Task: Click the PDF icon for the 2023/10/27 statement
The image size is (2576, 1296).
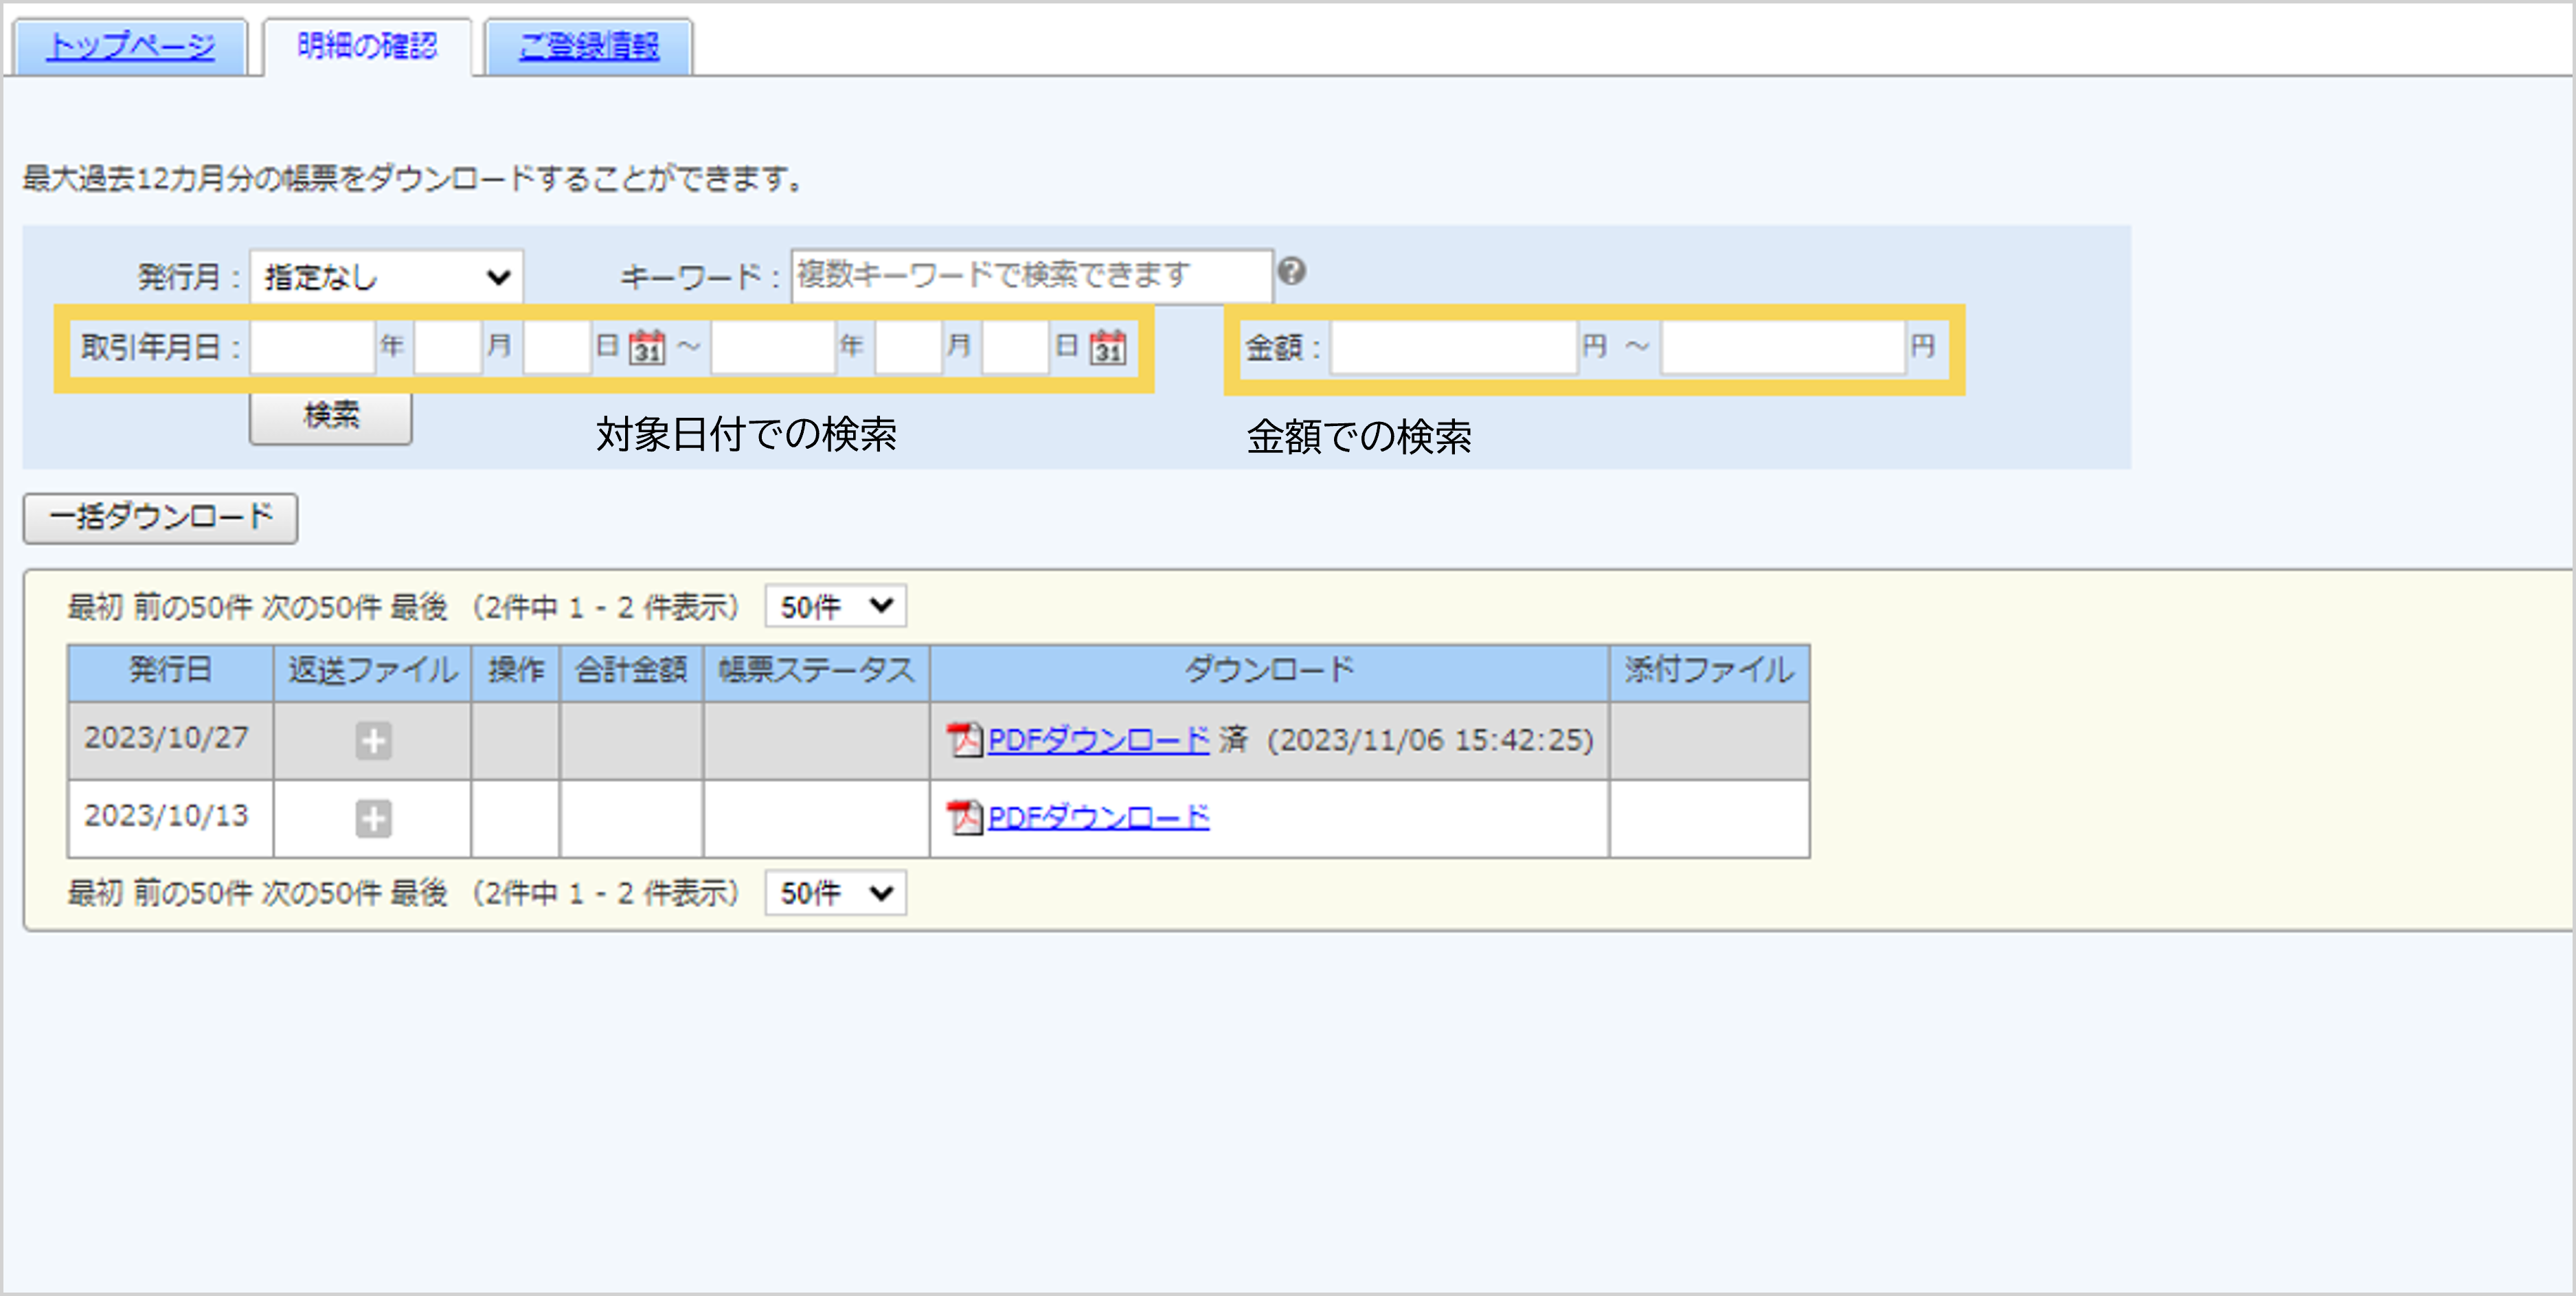Action: [963, 741]
